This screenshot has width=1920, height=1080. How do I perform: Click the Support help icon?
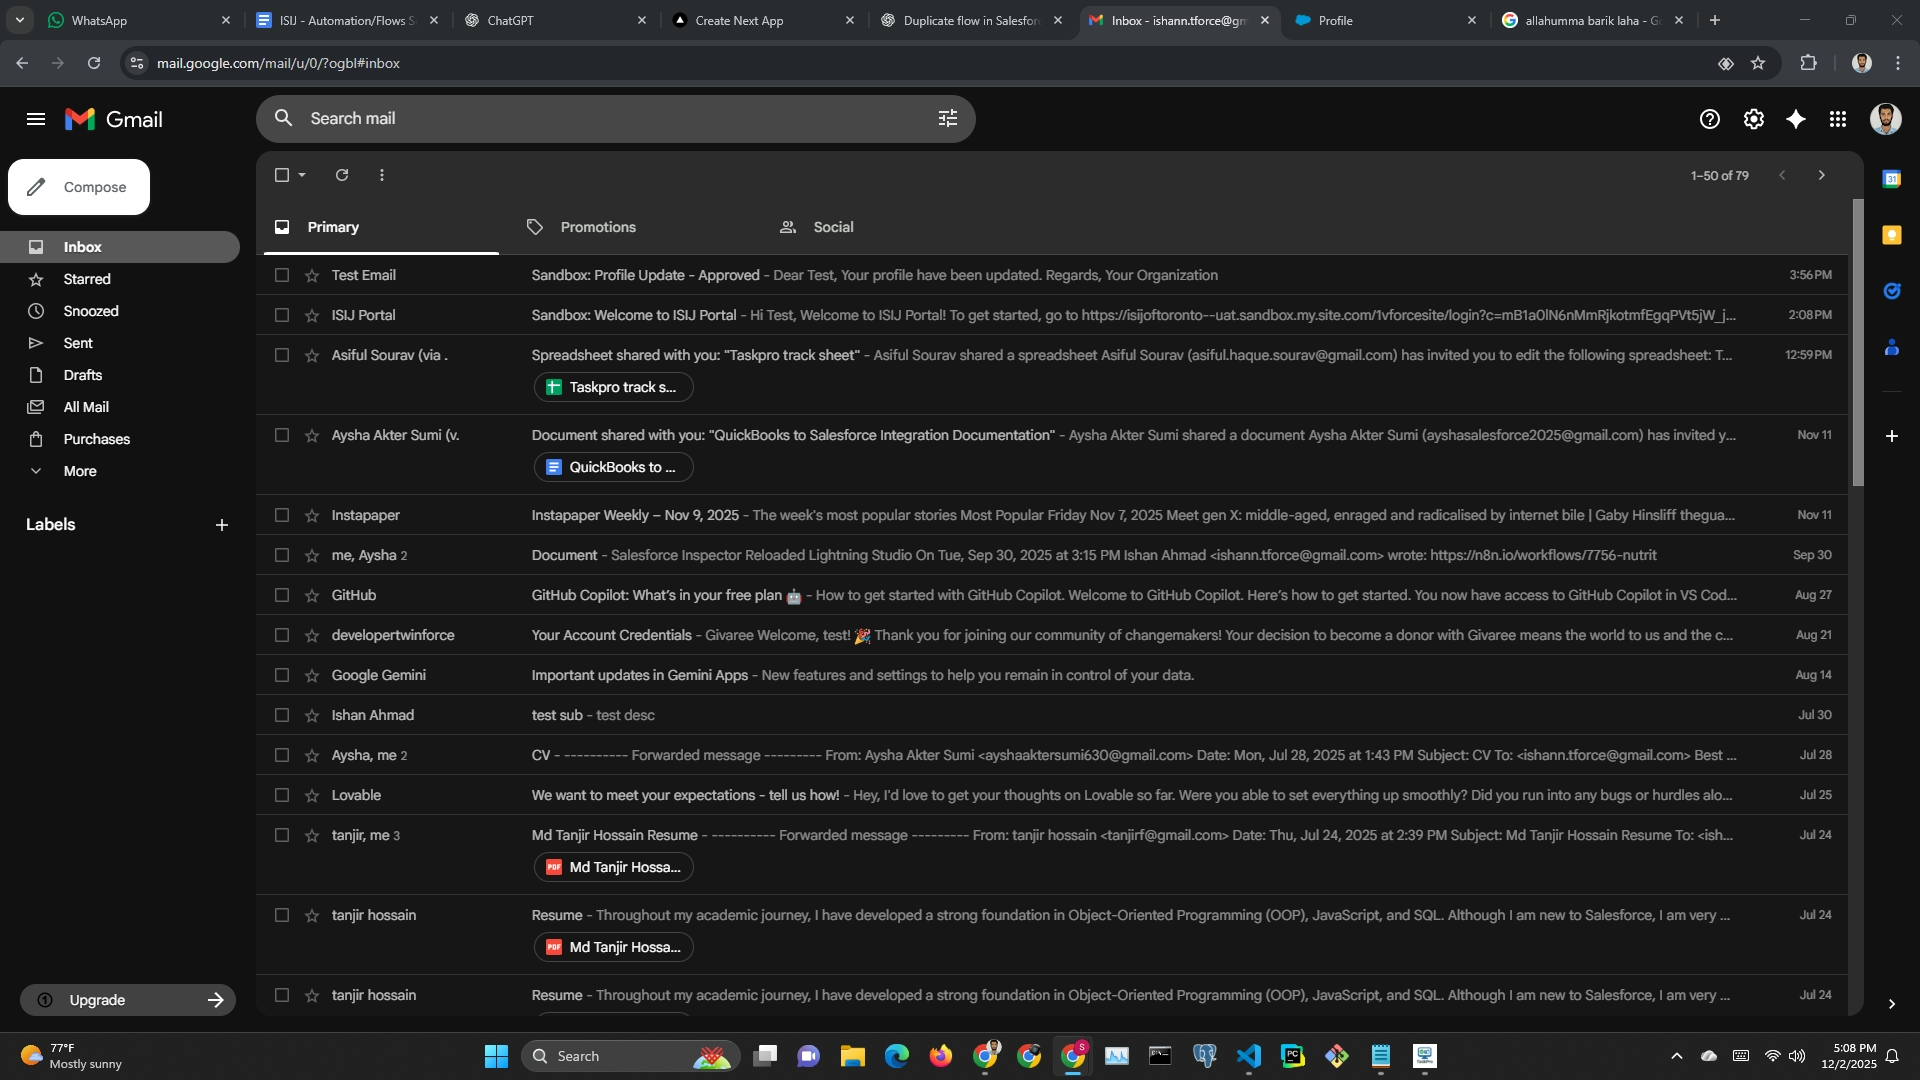coord(1709,119)
